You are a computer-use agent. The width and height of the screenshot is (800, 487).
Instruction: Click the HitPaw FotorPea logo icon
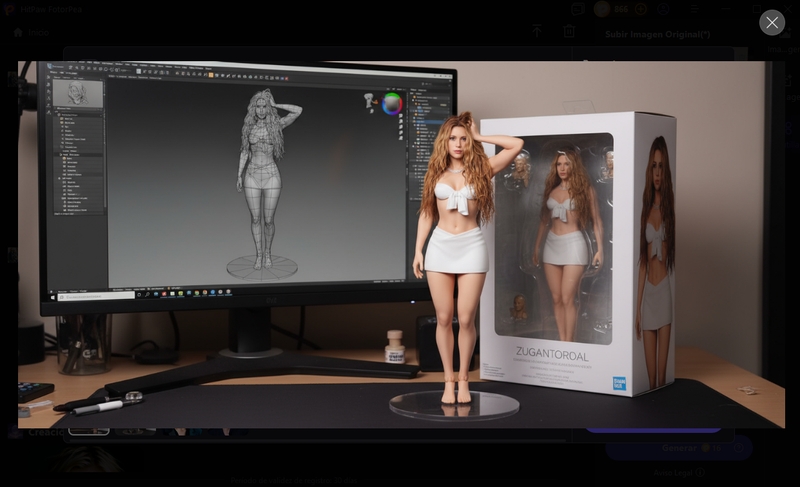(x=9, y=9)
